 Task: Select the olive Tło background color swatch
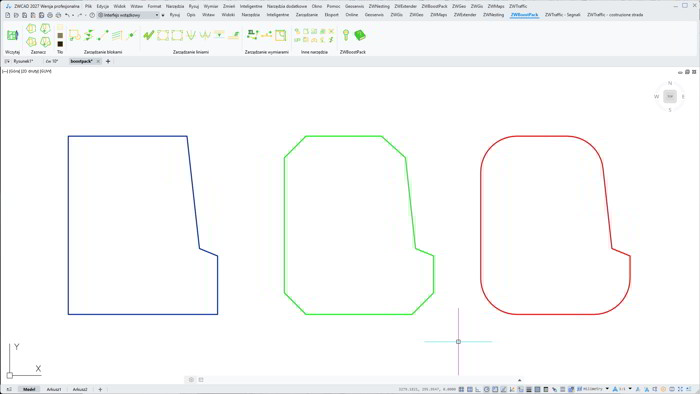[60, 36]
